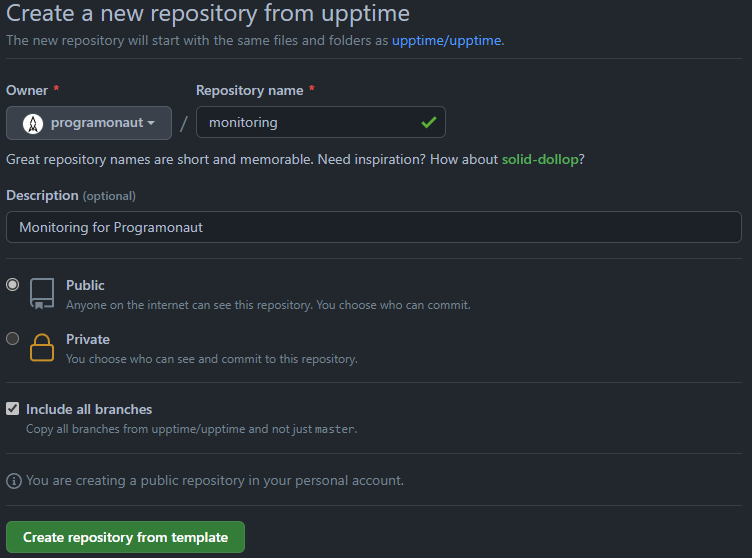Screen dimensions: 752x558
Task: Toggle the Include all branches checkbox
Action: (x=12, y=409)
